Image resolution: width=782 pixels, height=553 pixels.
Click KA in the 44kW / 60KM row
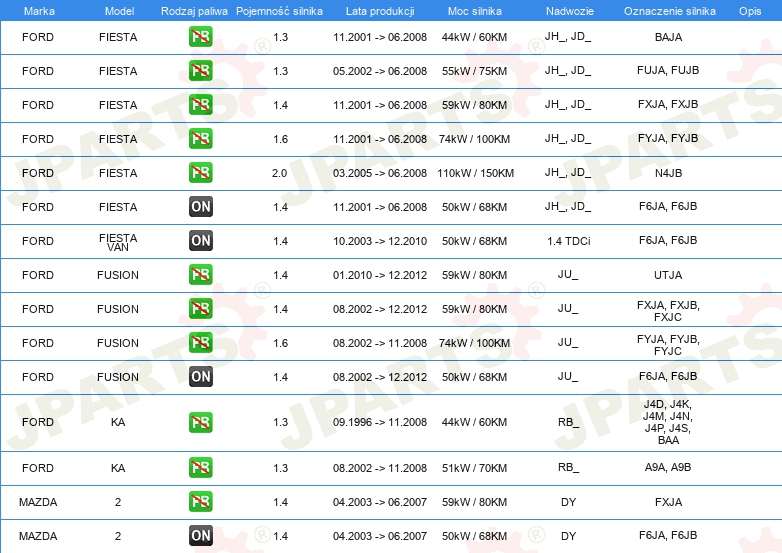[x=118, y=422]
